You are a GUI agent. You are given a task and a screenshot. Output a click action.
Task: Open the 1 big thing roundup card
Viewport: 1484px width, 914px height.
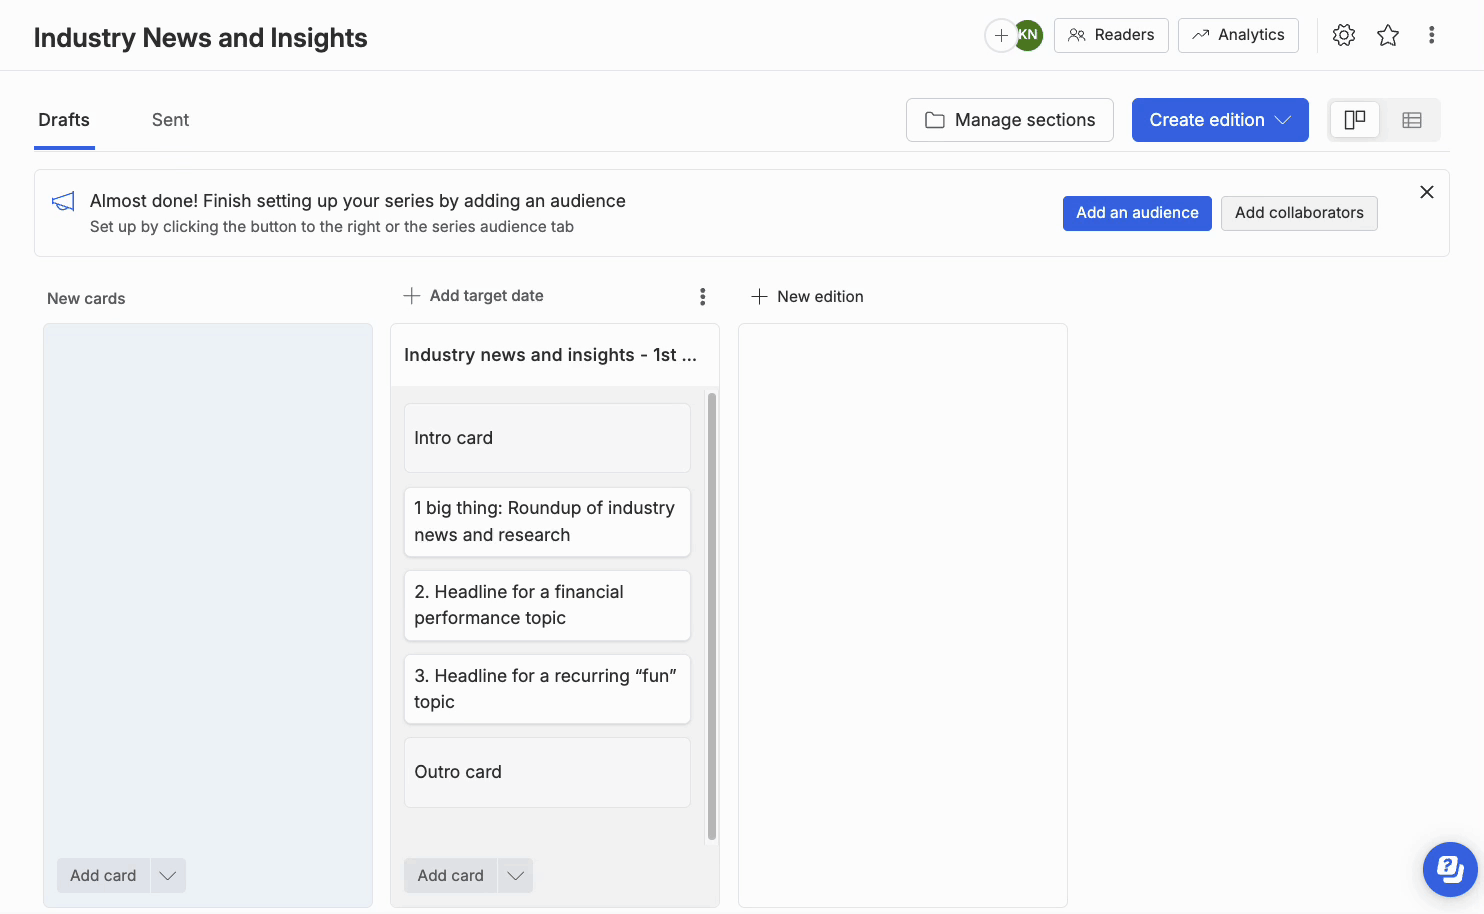(x=547, y=522)
